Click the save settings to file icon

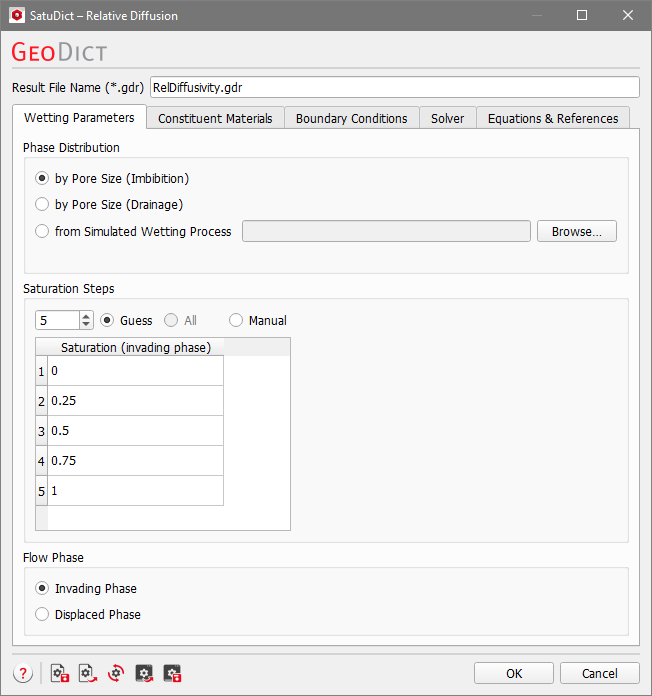click(59, 673)
